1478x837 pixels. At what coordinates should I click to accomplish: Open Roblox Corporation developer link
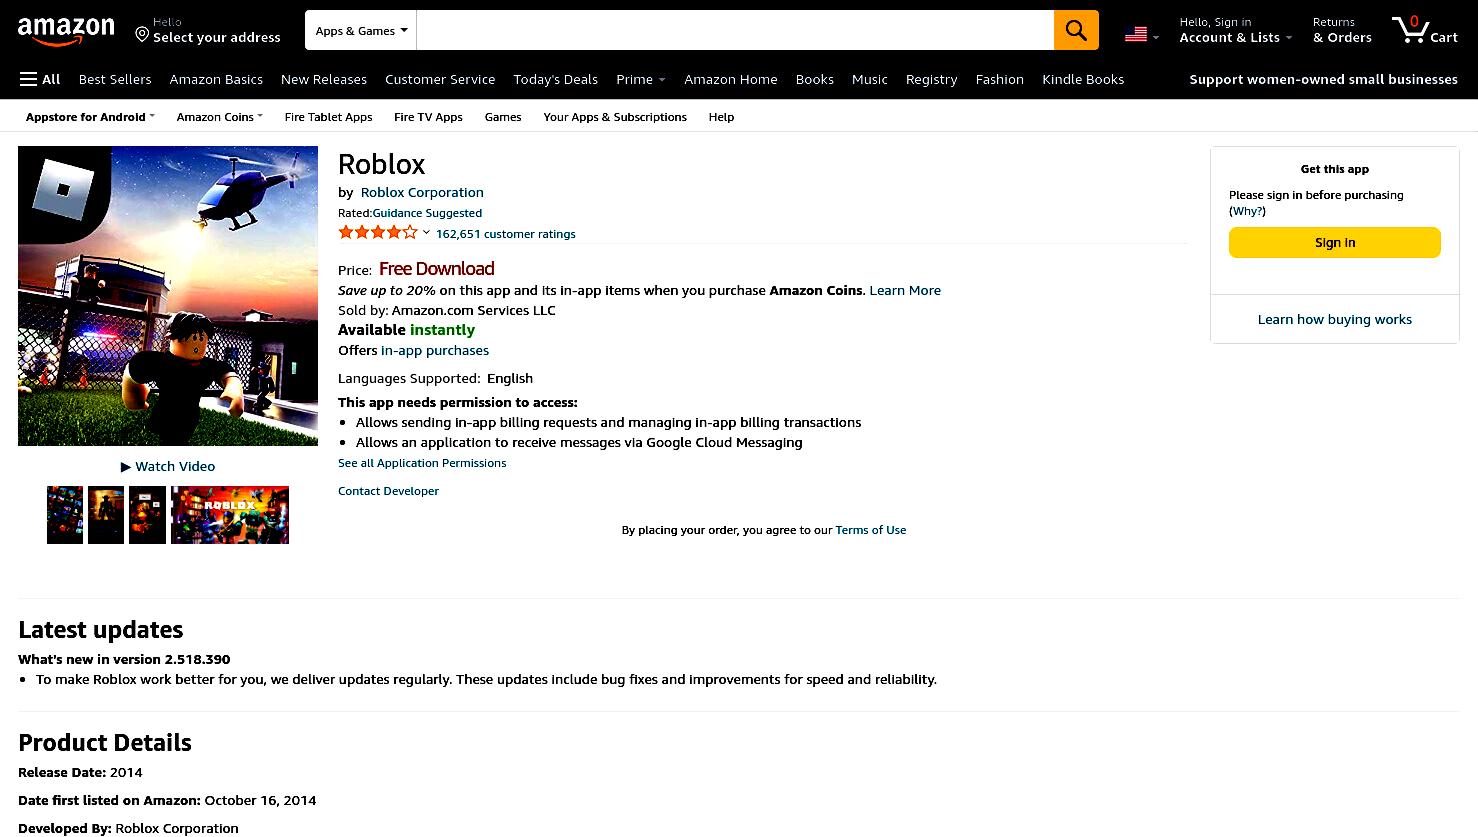point(422,192)
